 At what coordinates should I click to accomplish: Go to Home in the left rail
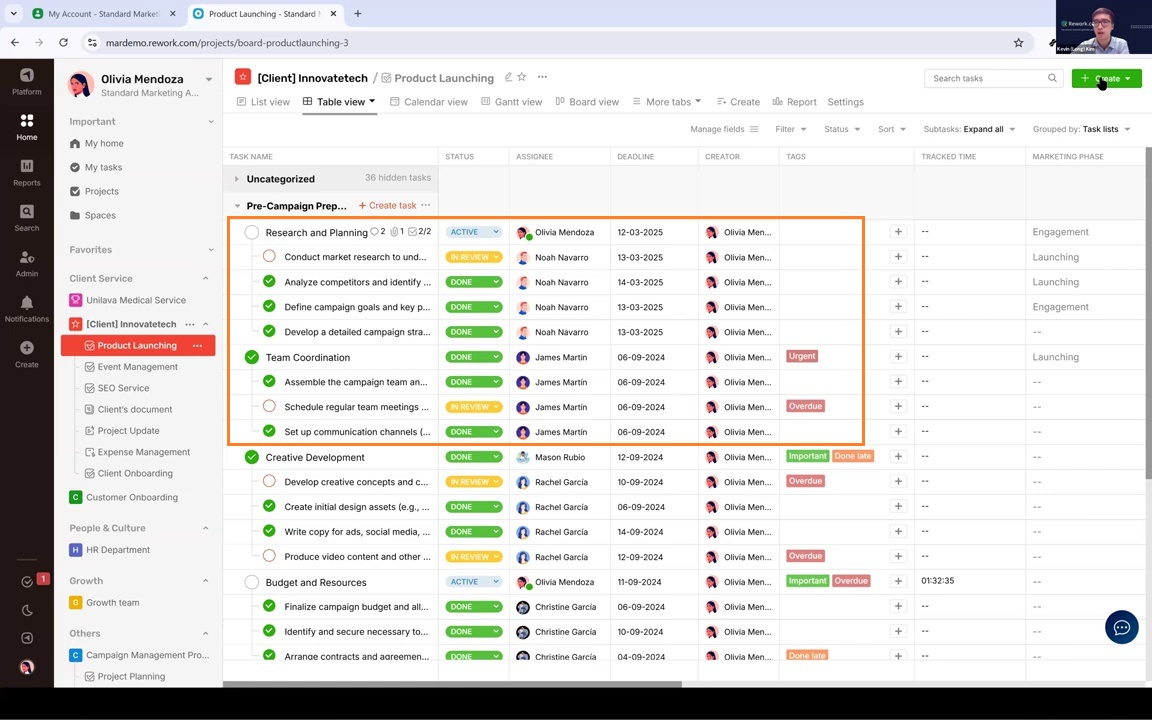pos(26,127)
